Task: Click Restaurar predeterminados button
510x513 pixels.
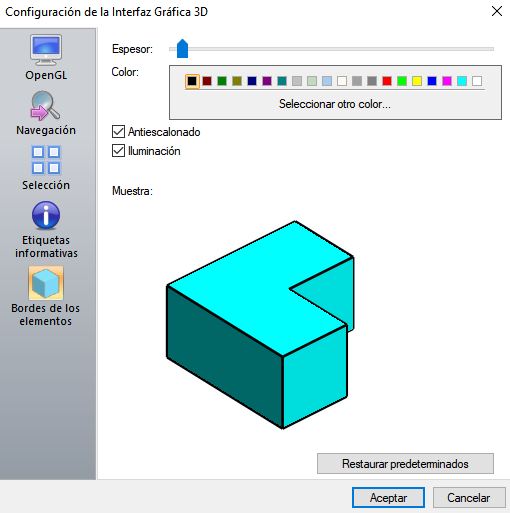Action: [x=405, y=464]
